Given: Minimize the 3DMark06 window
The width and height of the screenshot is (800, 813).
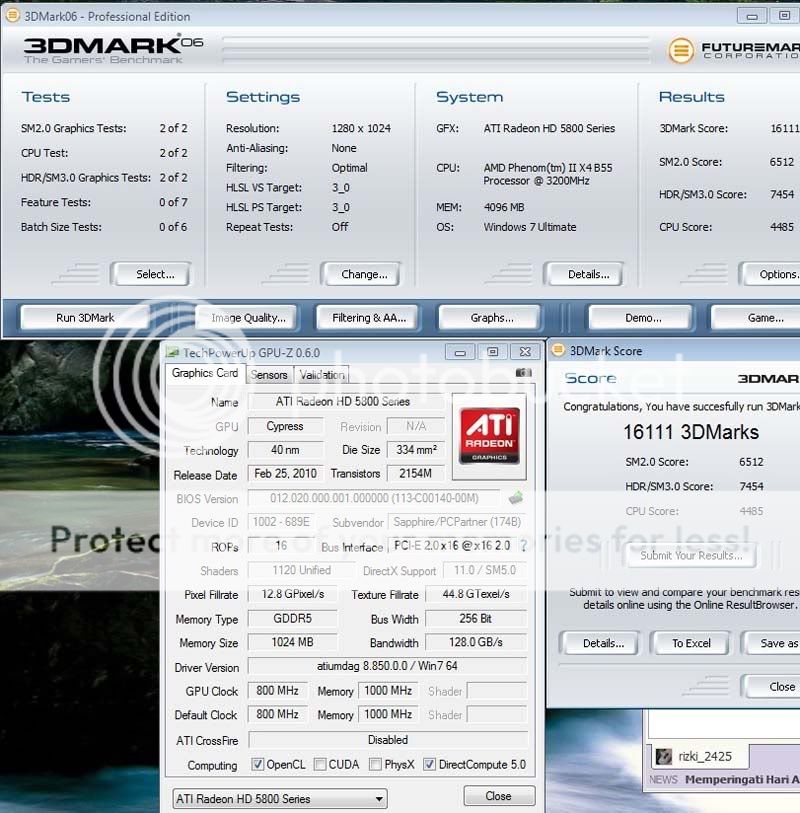Looking at the screenshot, I should pos(752,16).
